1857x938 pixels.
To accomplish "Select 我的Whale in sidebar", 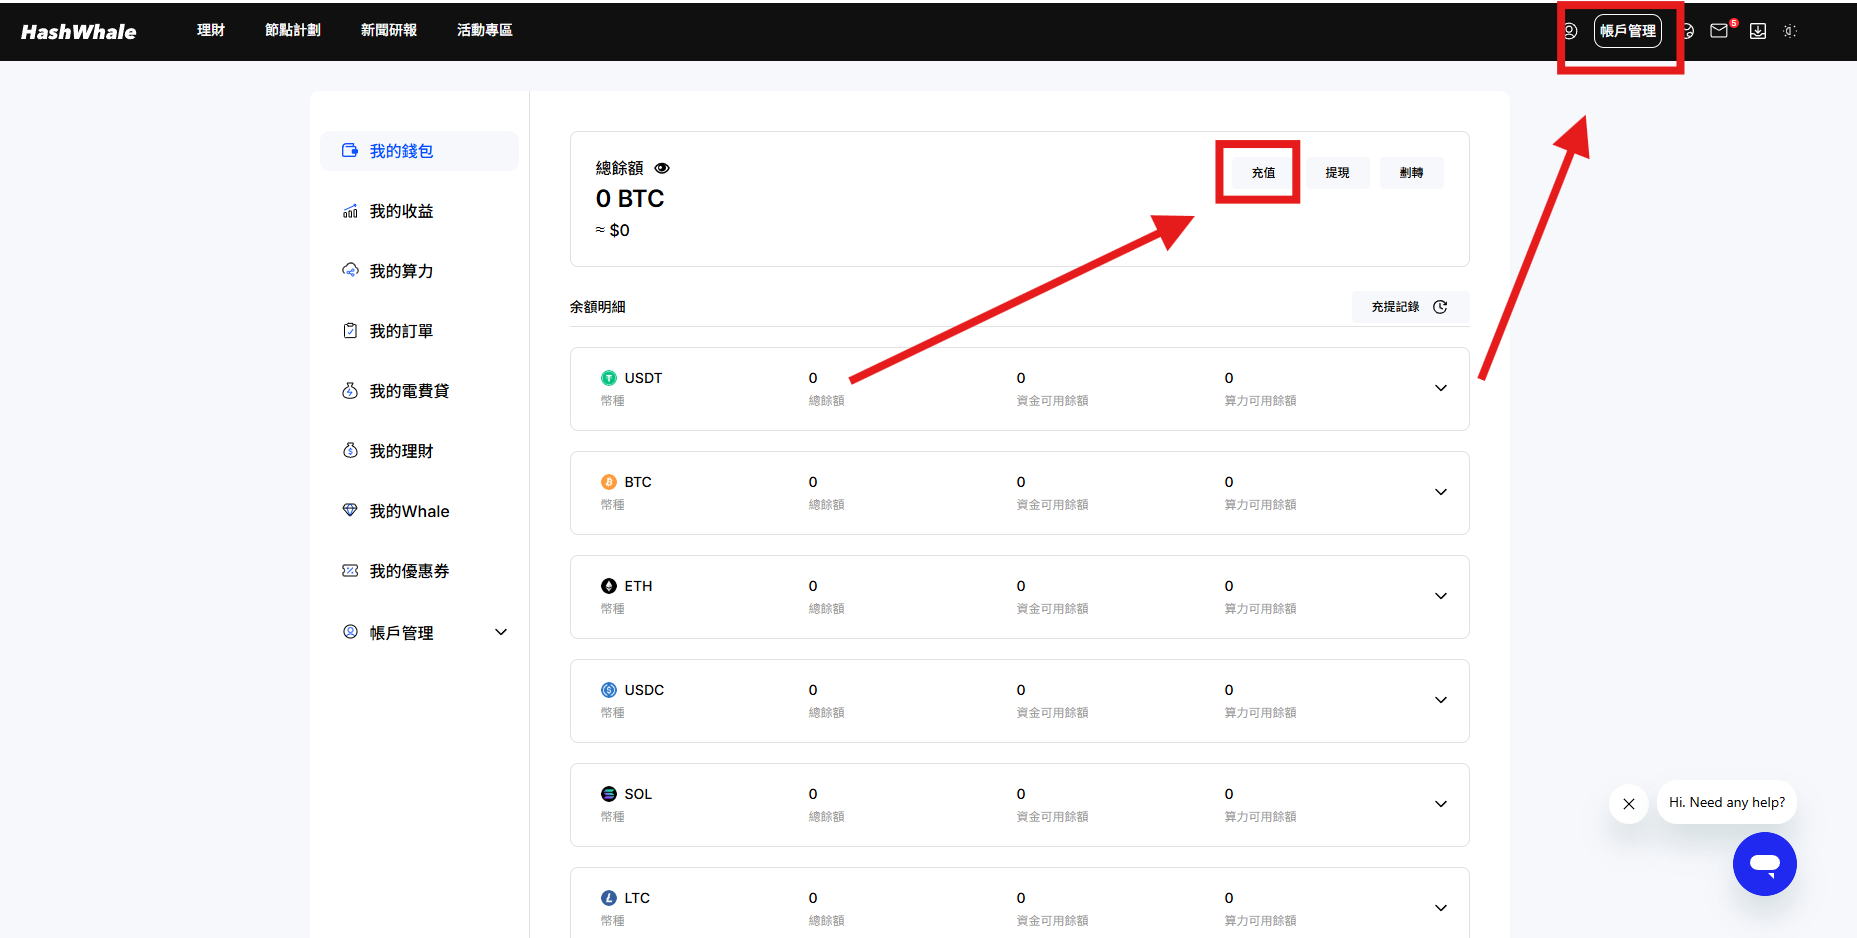I will click(419, 511).
